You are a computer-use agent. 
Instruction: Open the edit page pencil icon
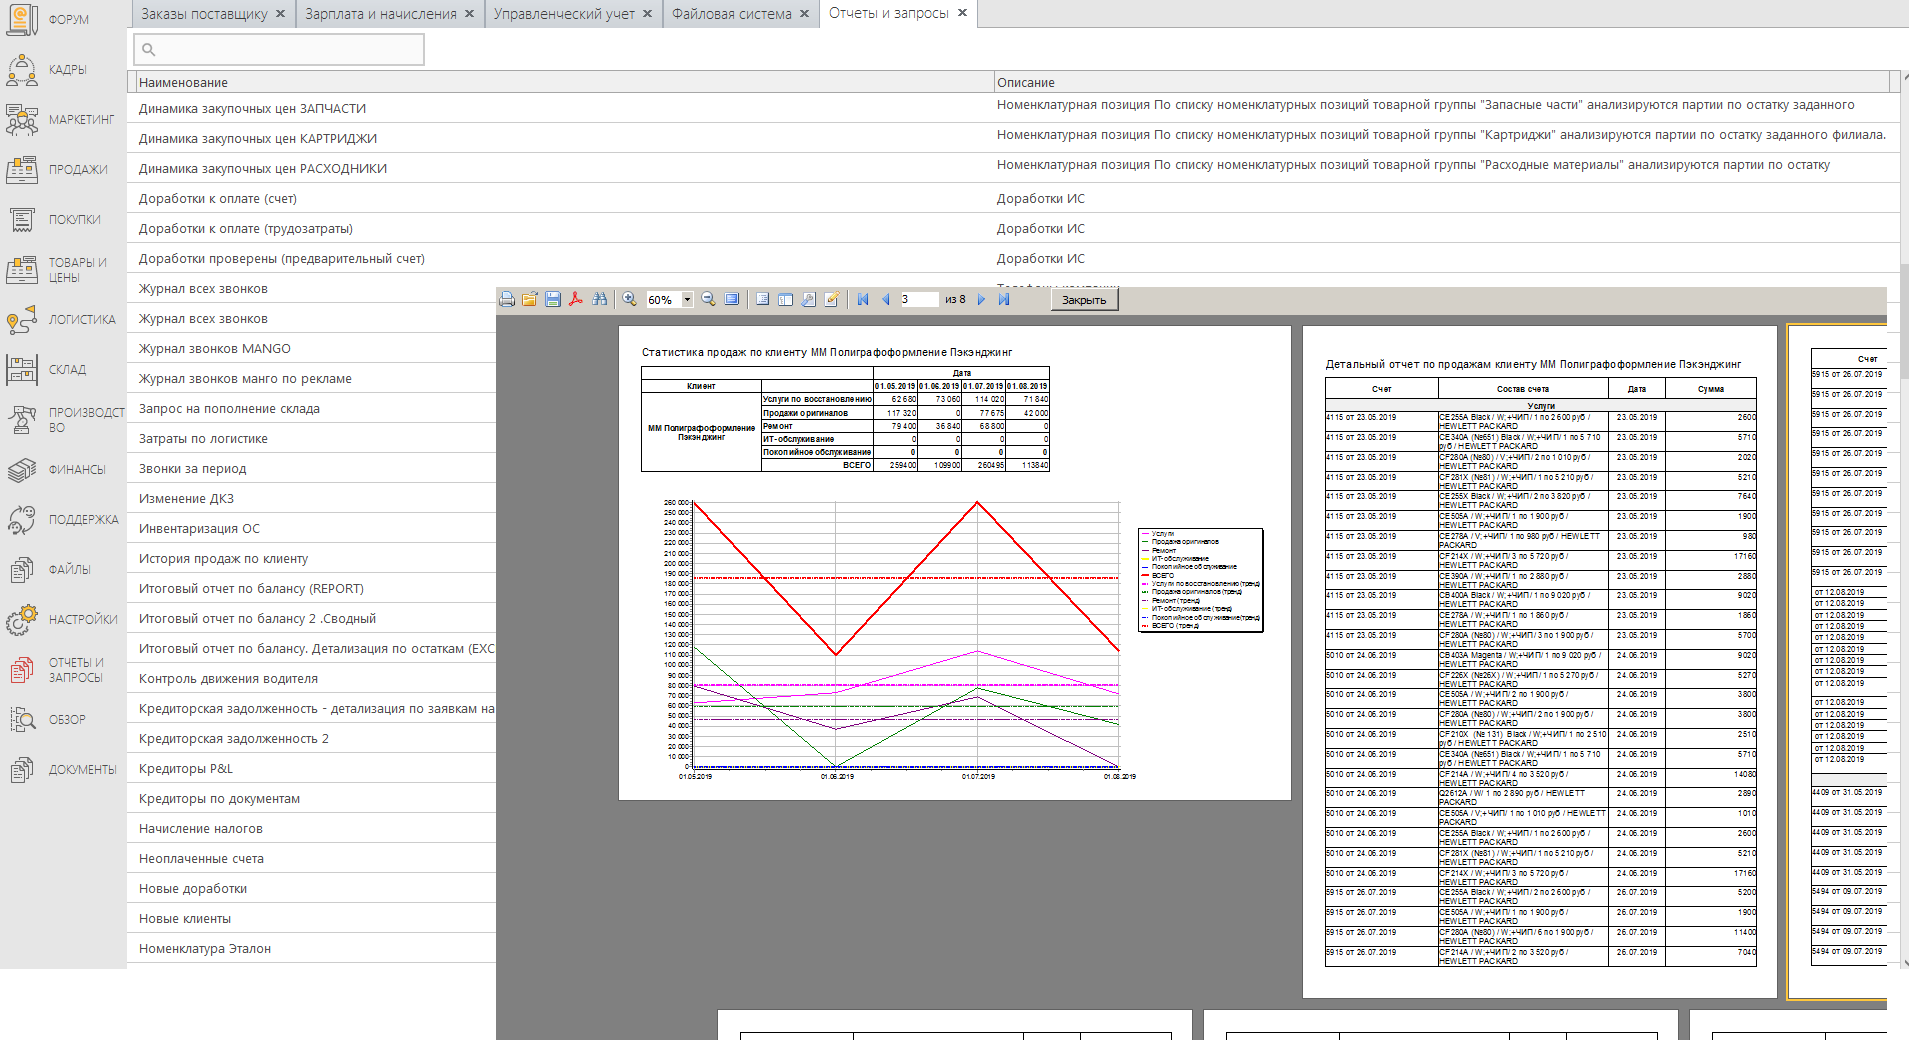pyautogui.click(x=831, y=299)
